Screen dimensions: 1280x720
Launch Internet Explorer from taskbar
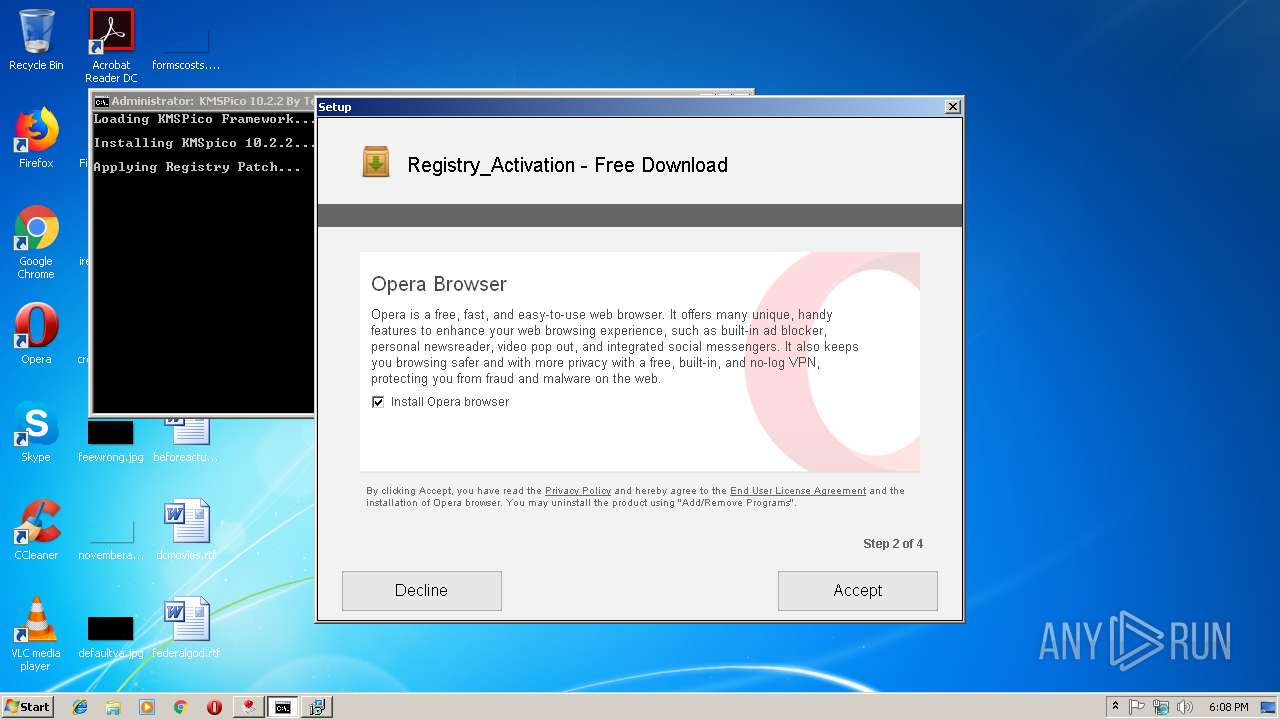tap(80, 707)
